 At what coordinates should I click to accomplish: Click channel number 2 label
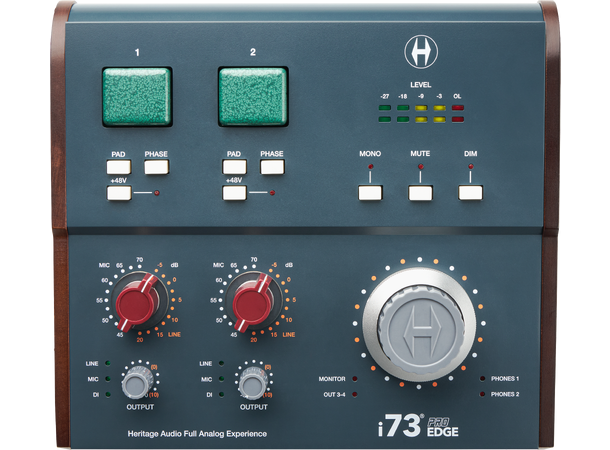tap(253, 52)
